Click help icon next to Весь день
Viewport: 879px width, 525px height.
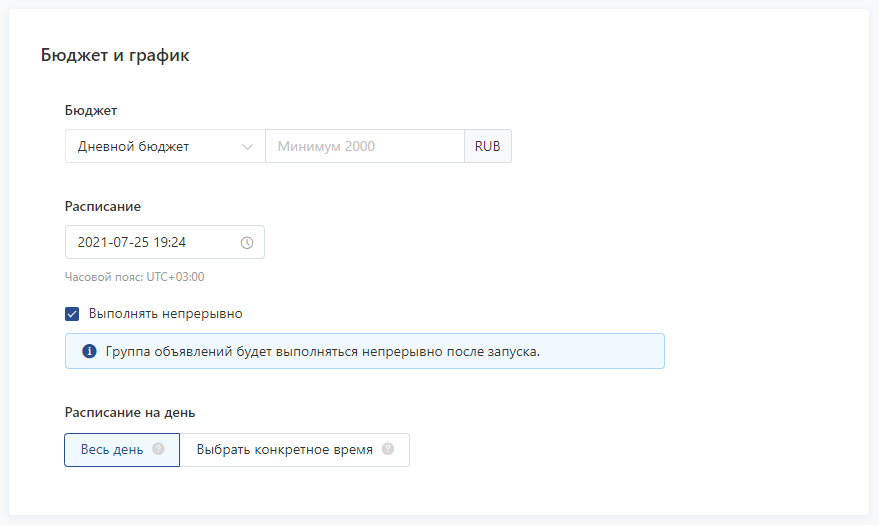[x=159, y=449]
